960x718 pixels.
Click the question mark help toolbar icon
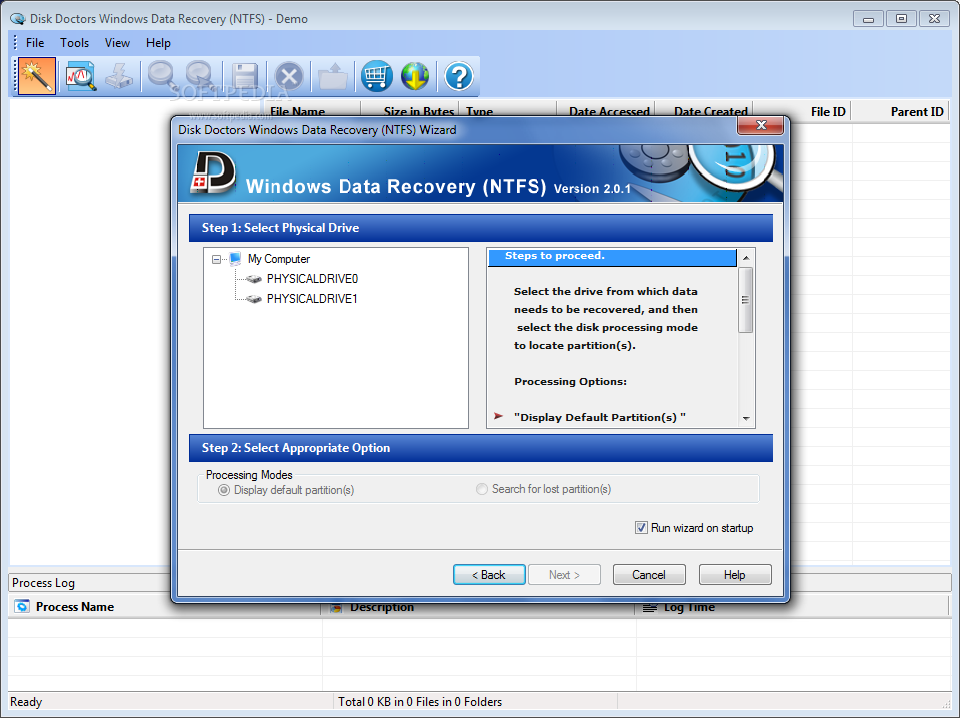tap(459, 77)
